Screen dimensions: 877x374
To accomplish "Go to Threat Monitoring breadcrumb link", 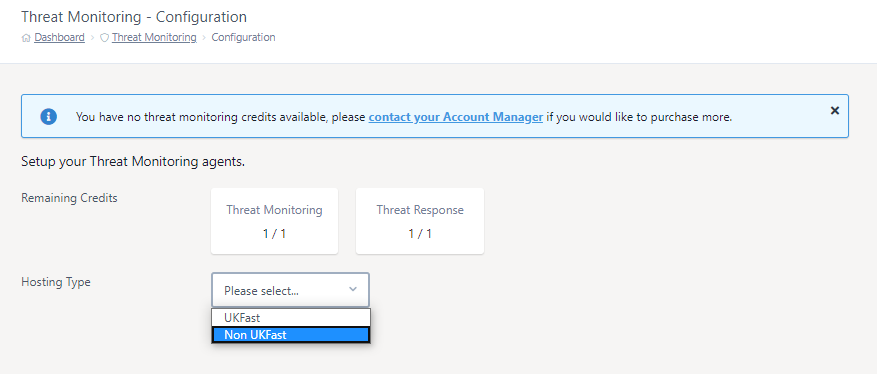I will point(154,37).
